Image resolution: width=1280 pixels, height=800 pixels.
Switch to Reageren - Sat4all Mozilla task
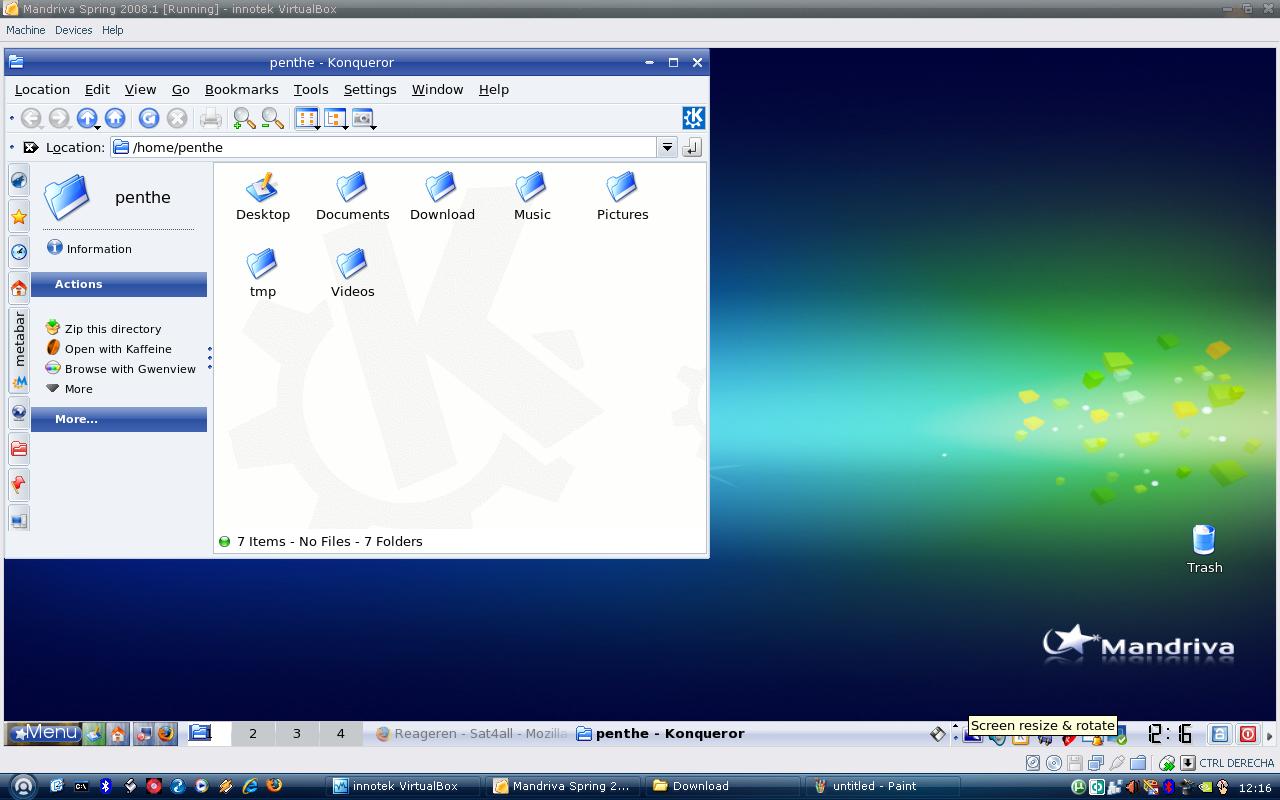point(471,733)
